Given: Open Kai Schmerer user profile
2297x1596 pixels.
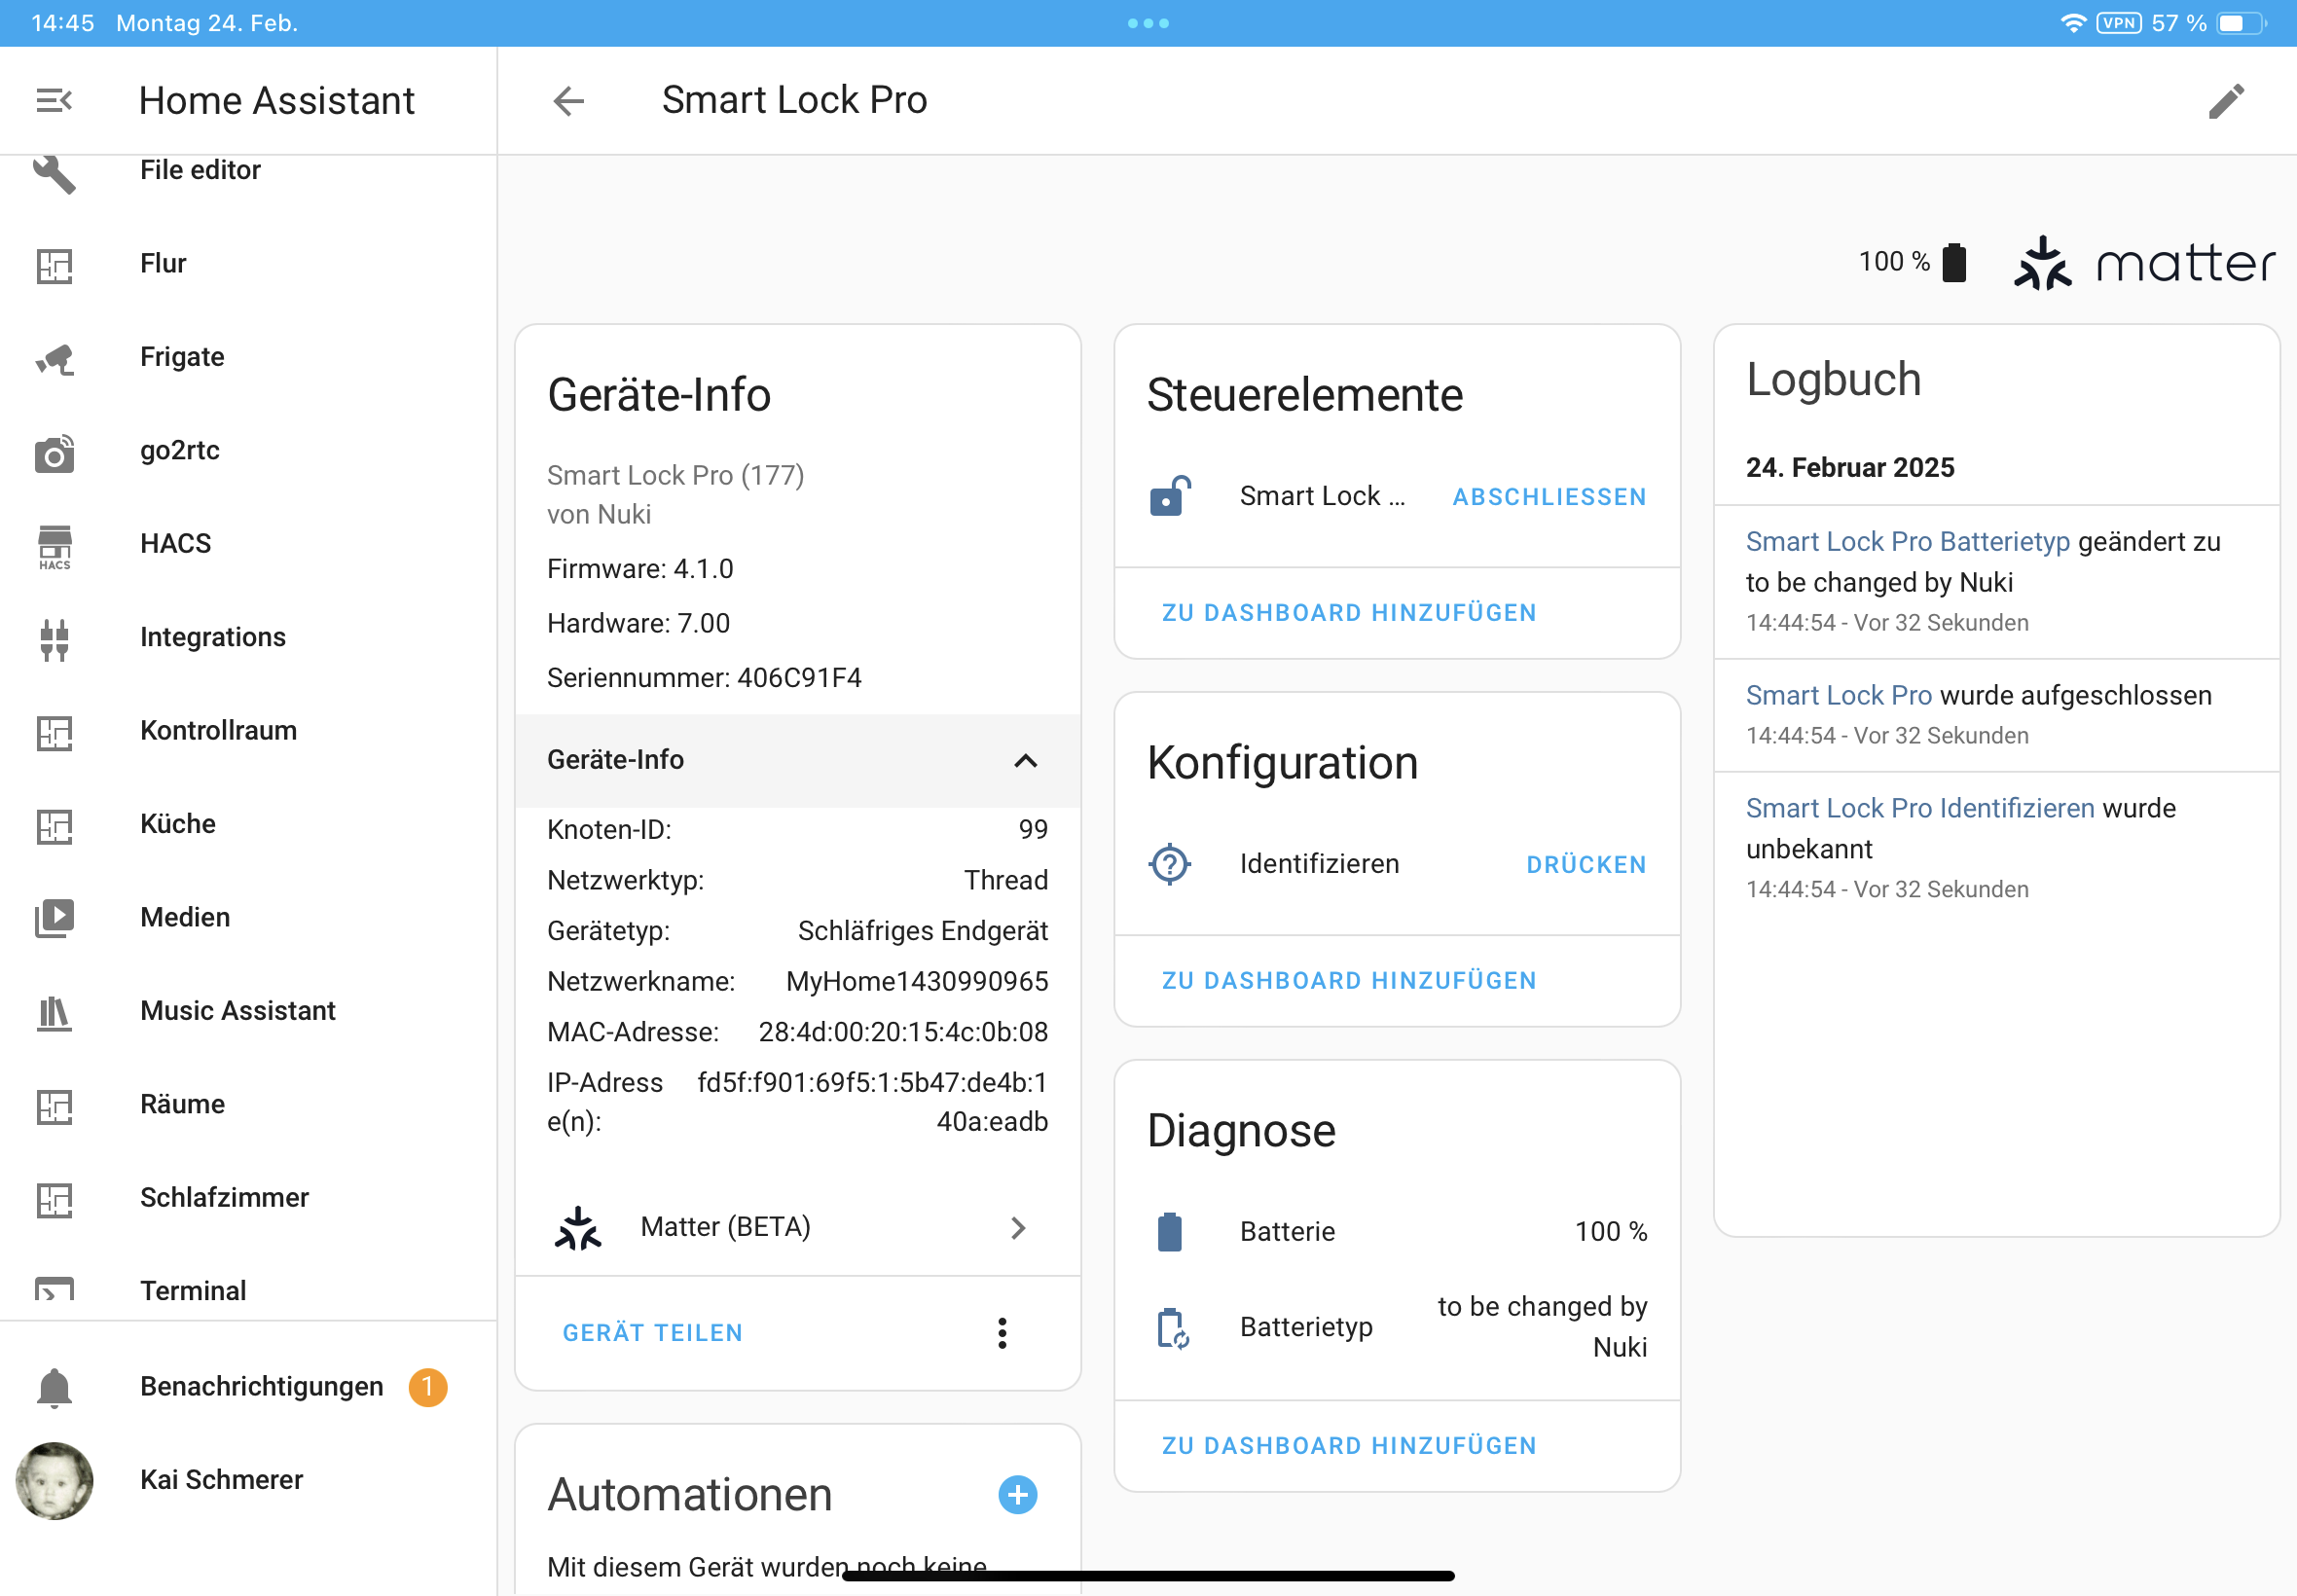Looking at the screenshot, I should tap(221, 1479).
